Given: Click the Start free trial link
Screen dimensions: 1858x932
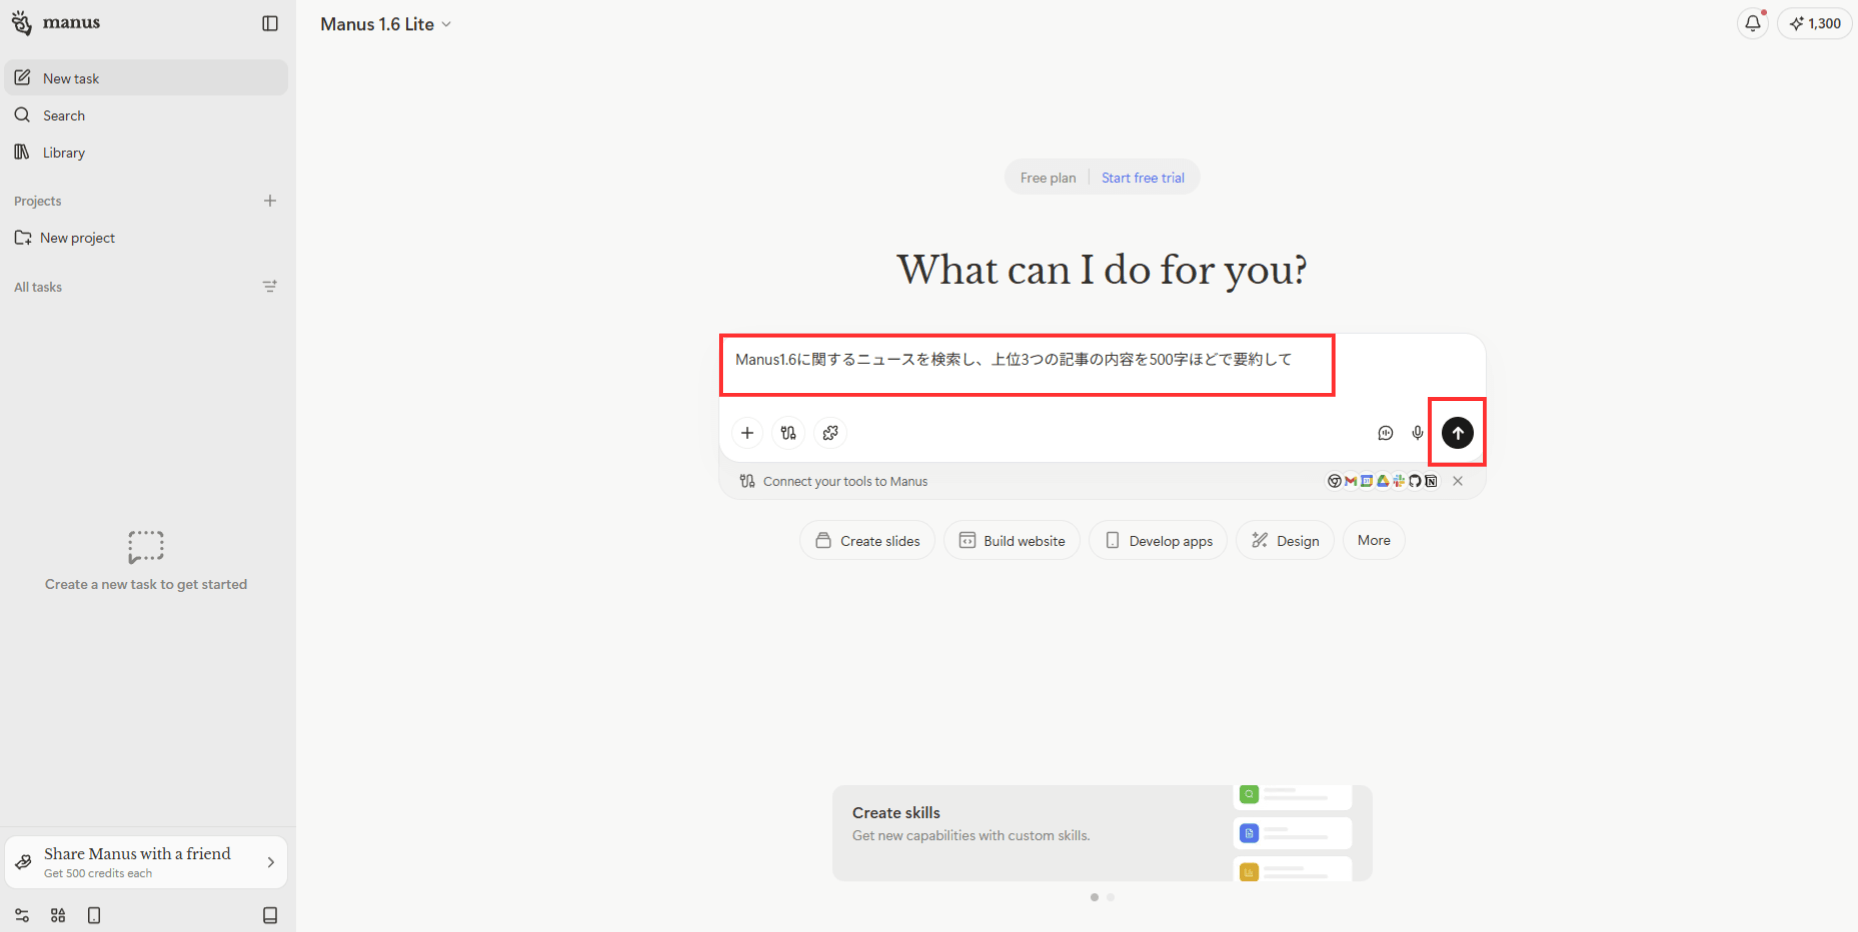Looking at the screenshot, I should [x=1142, y=178].
